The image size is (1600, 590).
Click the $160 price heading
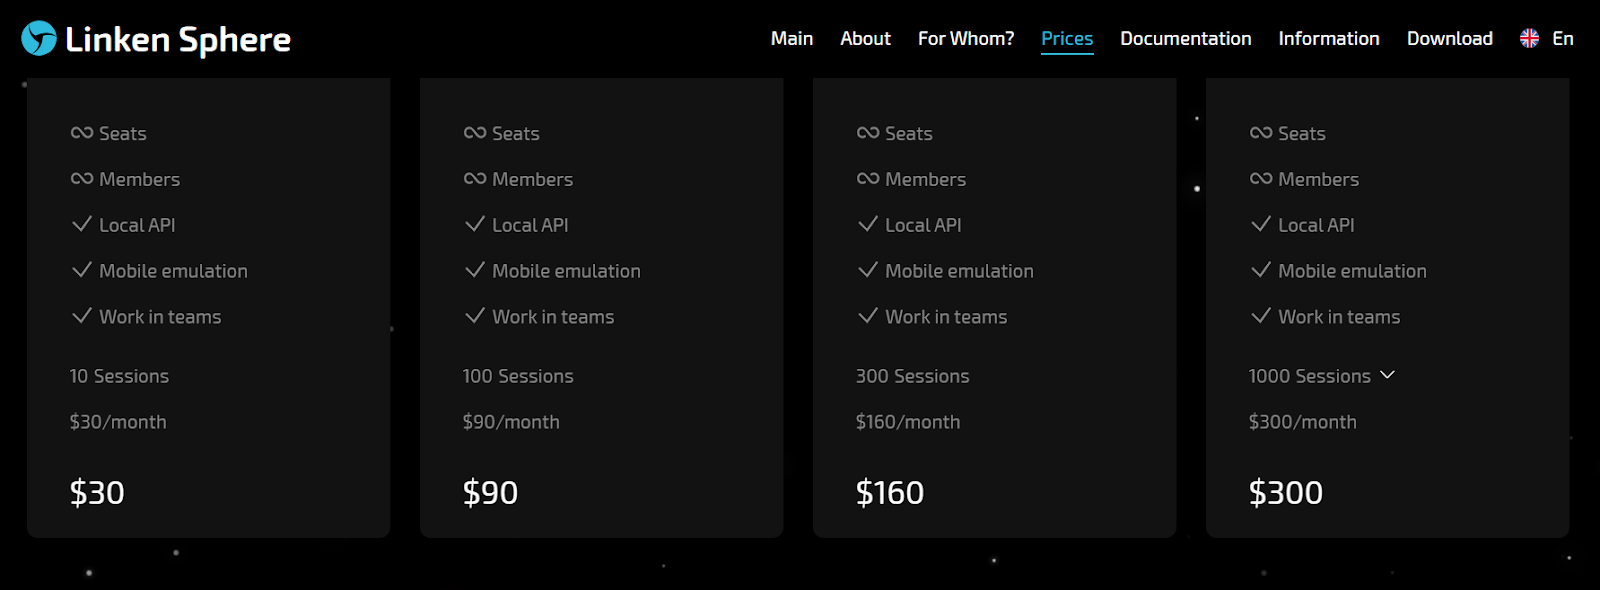[889, 492]
